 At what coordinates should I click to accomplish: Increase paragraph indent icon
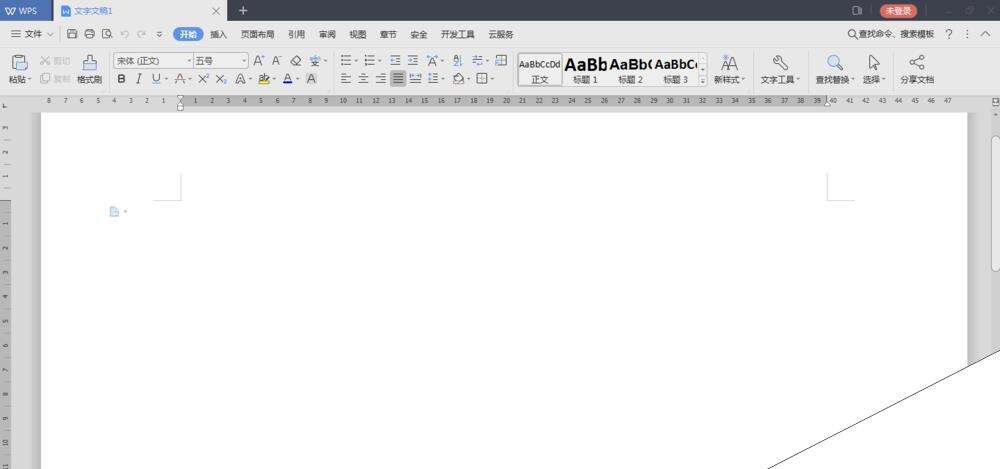point(413,61)
